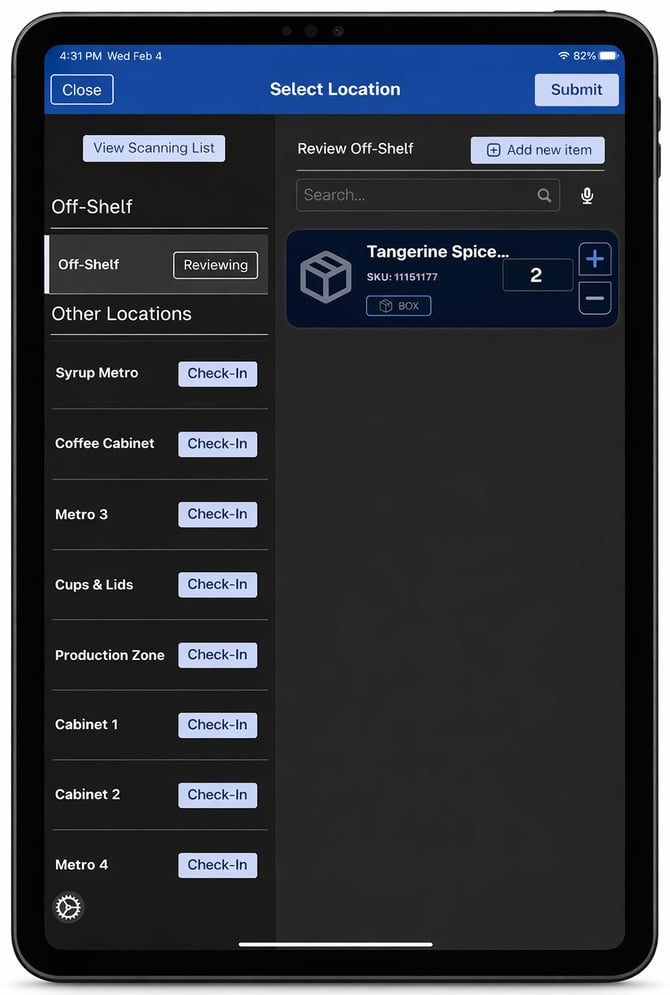Increase Tangerine Spice quantity with plus

[x=594, y=259]
